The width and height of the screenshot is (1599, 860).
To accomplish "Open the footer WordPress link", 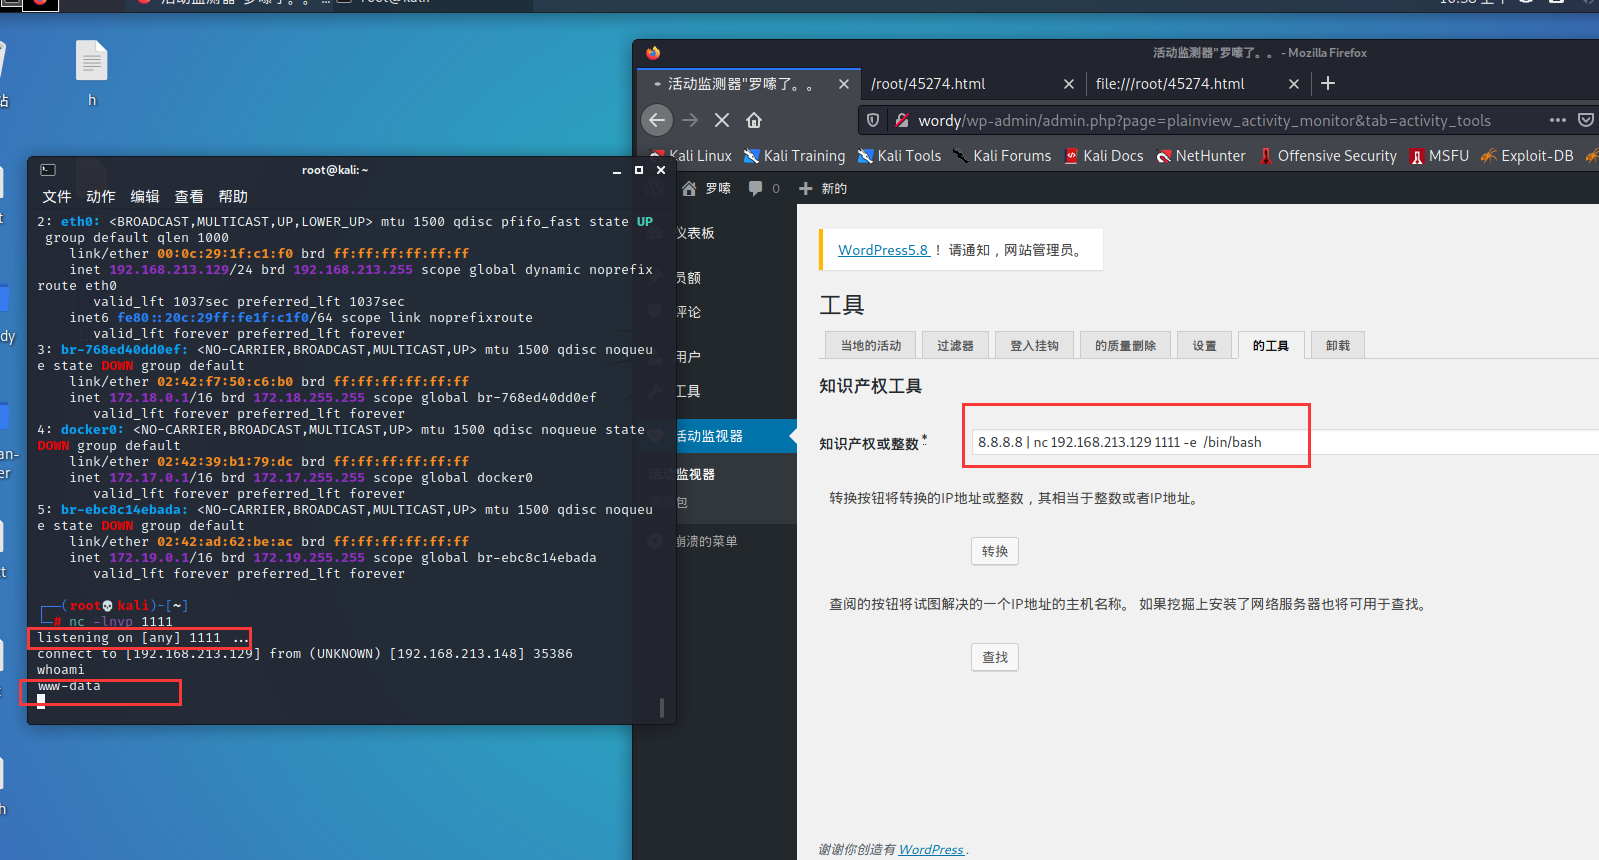I will [x=931, y=849].
